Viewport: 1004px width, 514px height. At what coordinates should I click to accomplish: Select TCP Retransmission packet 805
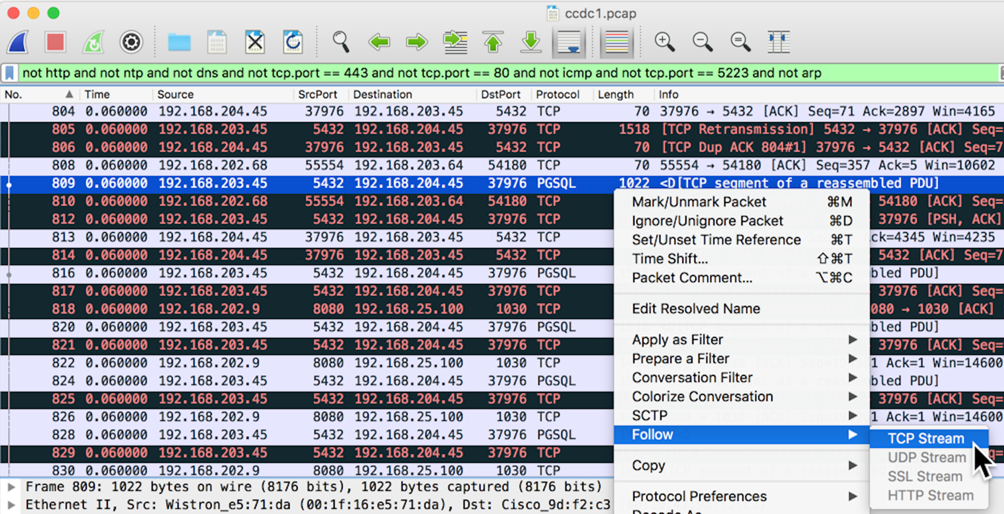[x=502, y=129]
